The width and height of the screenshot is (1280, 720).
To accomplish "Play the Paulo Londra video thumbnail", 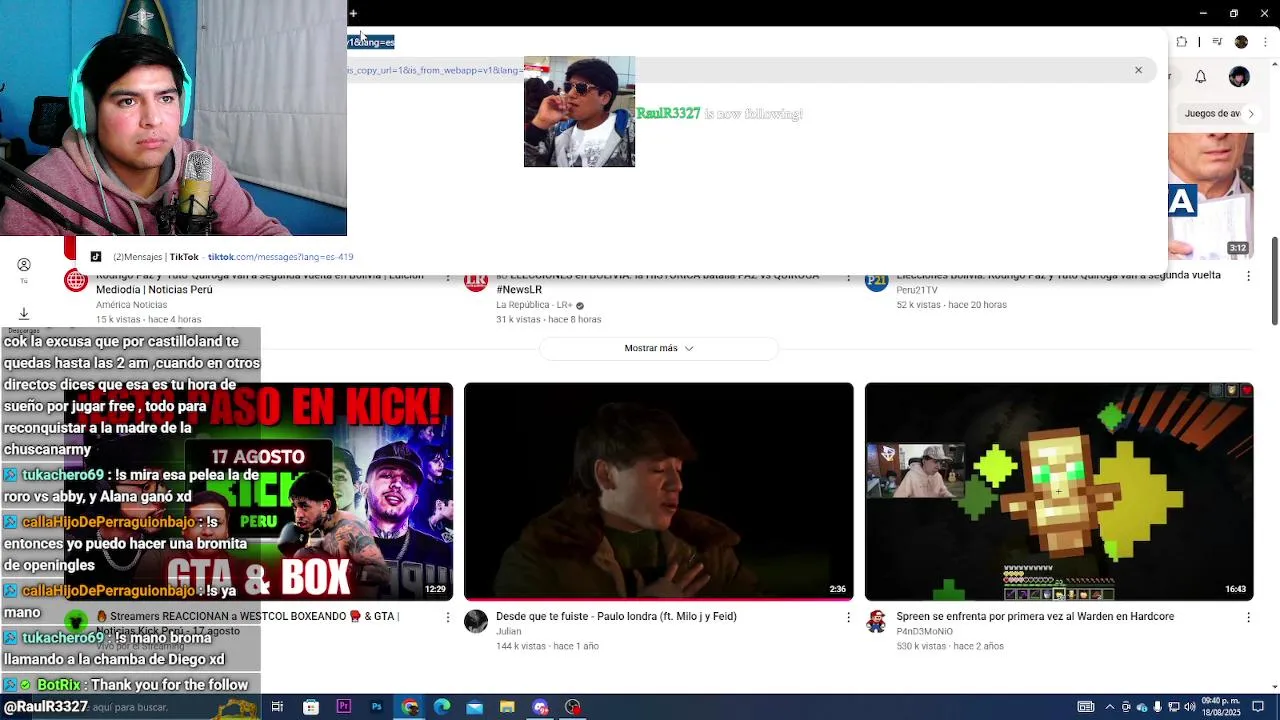I will pyautogui.click(x=659, y=491).
